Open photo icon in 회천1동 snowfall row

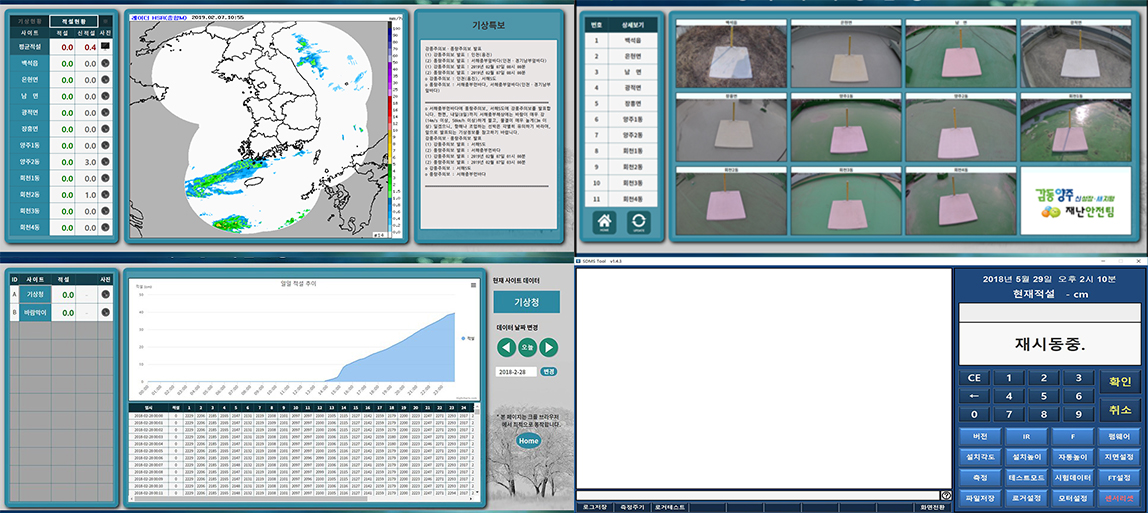[105, 179]
